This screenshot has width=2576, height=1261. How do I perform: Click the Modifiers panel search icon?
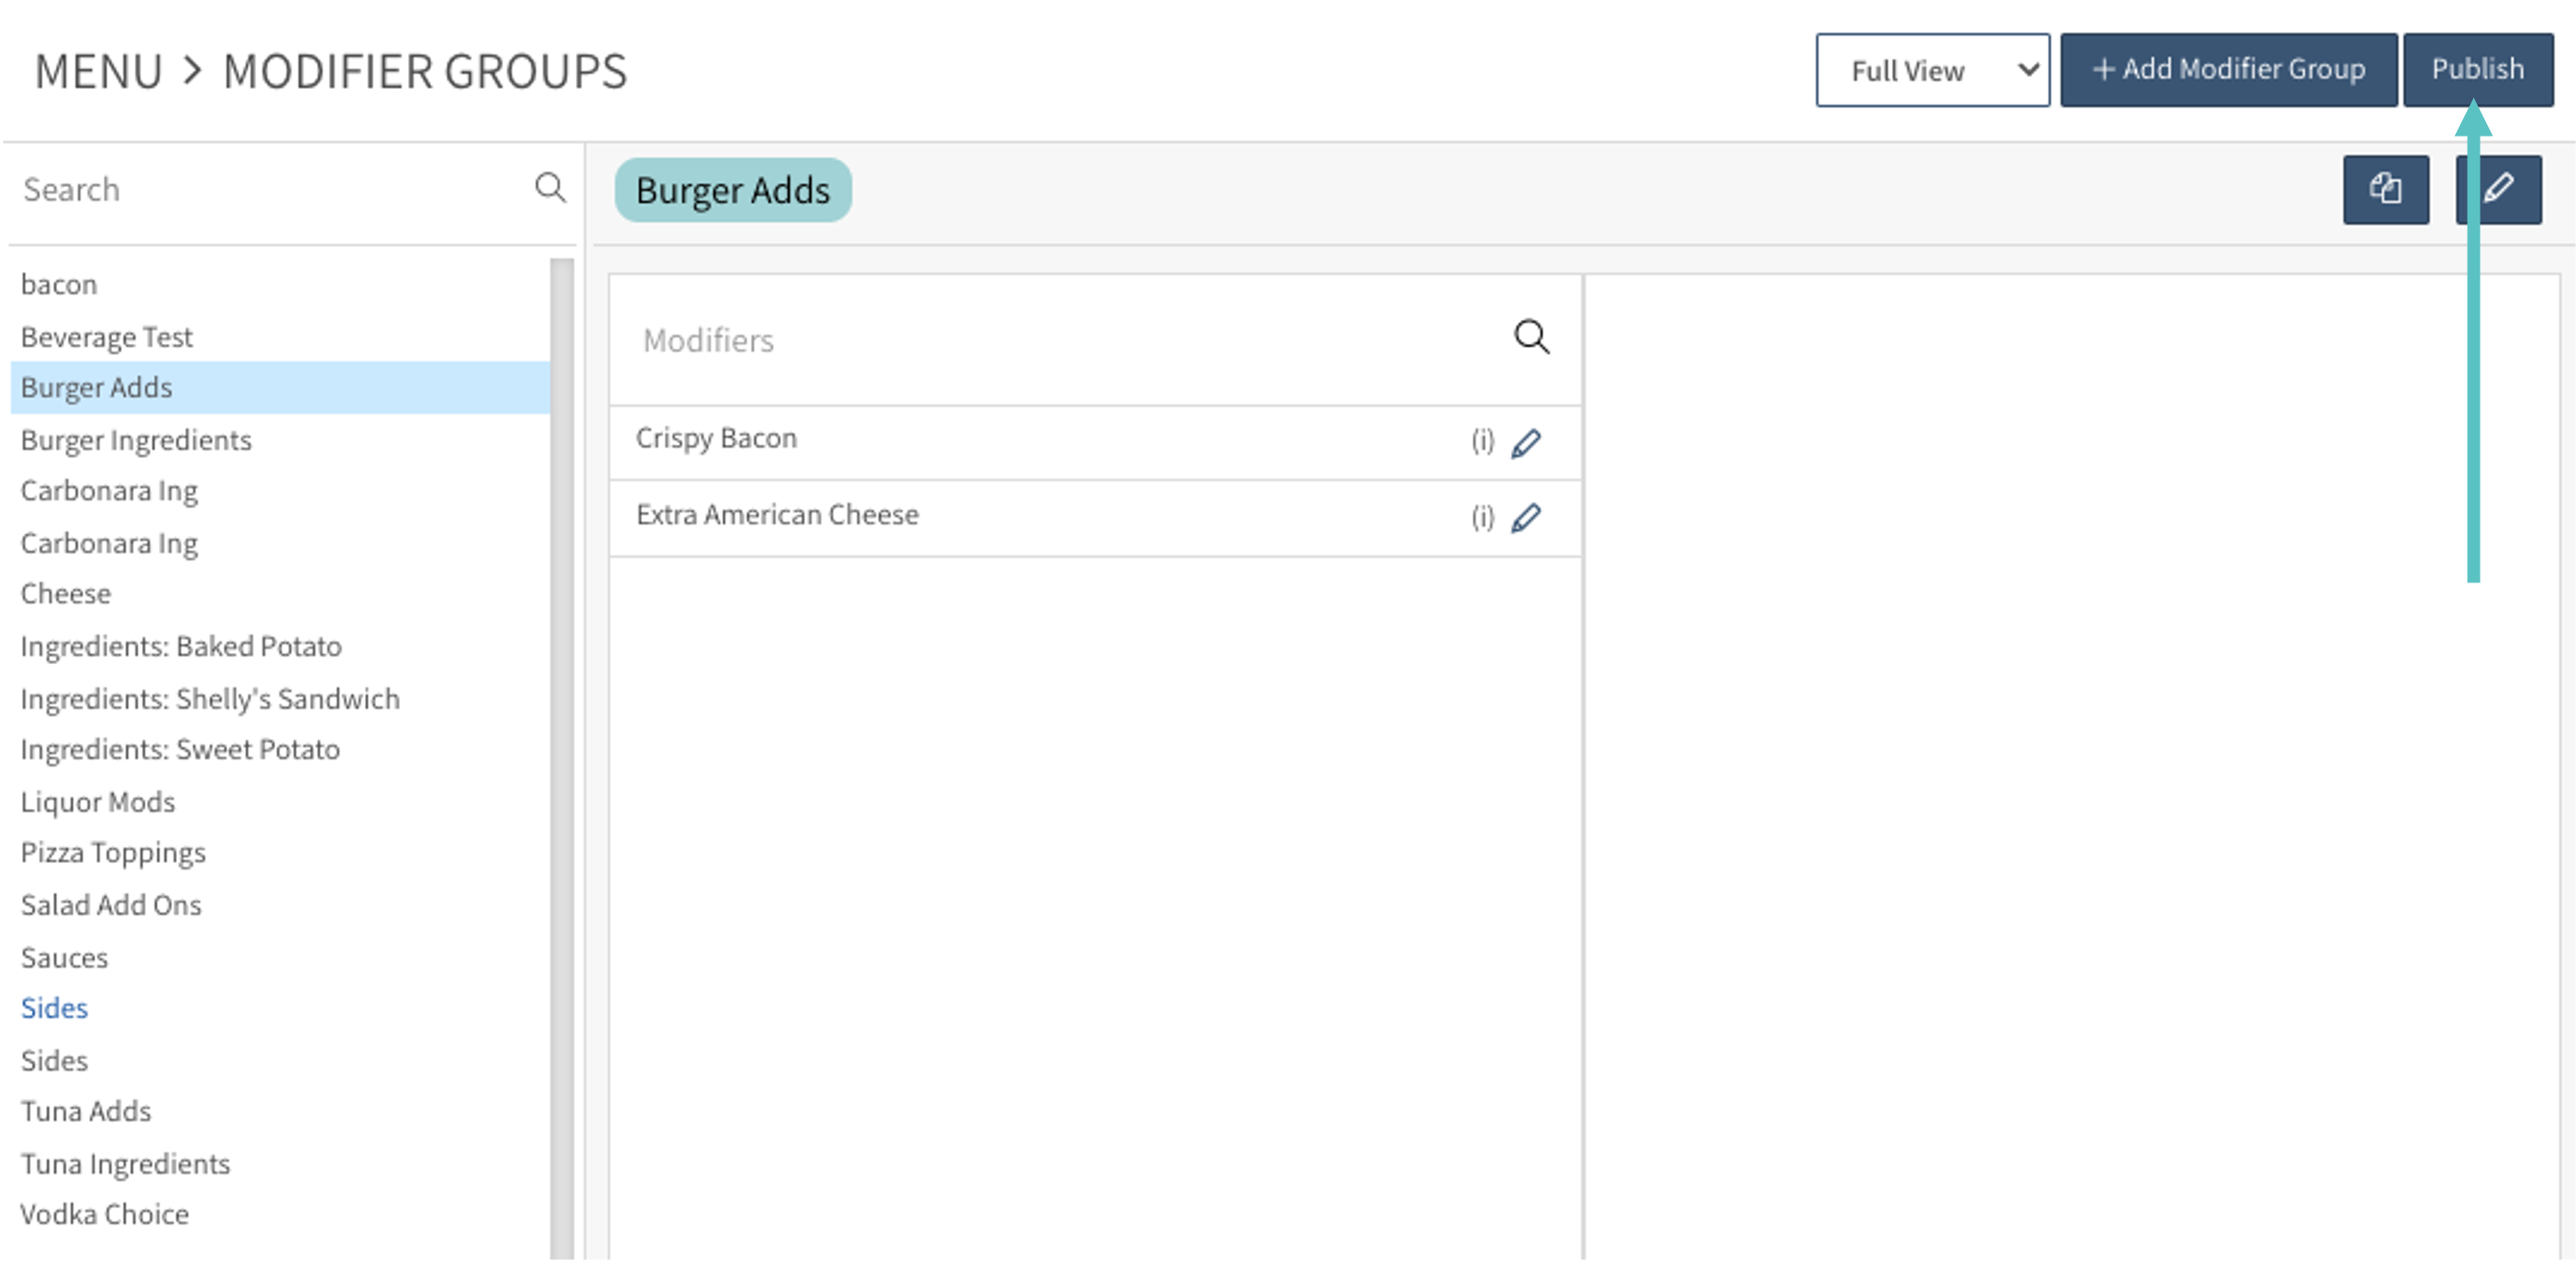1530,337
